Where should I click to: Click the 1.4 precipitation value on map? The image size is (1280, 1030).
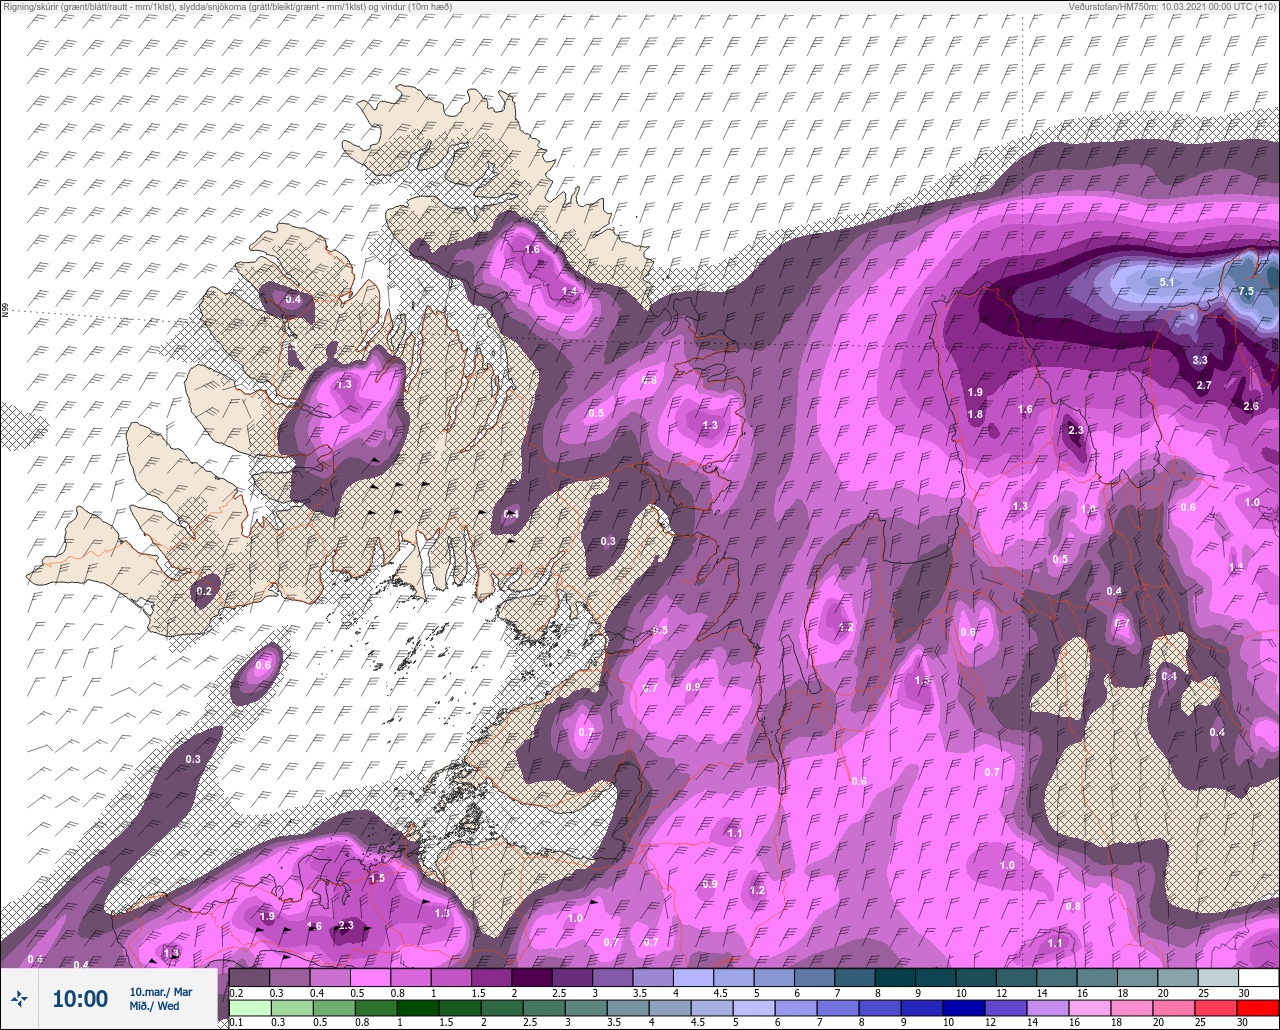[x=569, y=291]
